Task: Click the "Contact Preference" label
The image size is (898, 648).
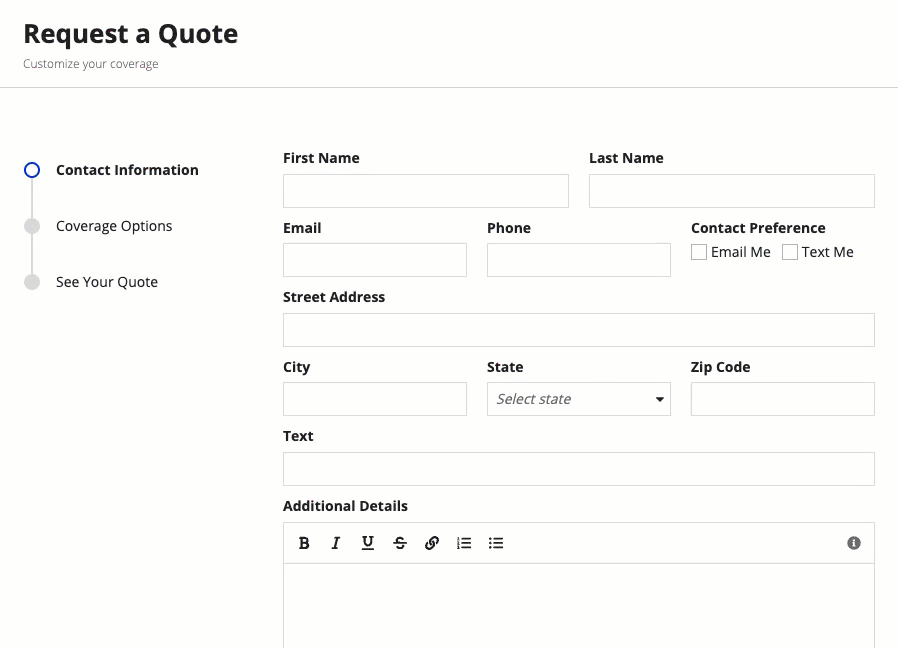Action: coord(758,228)
